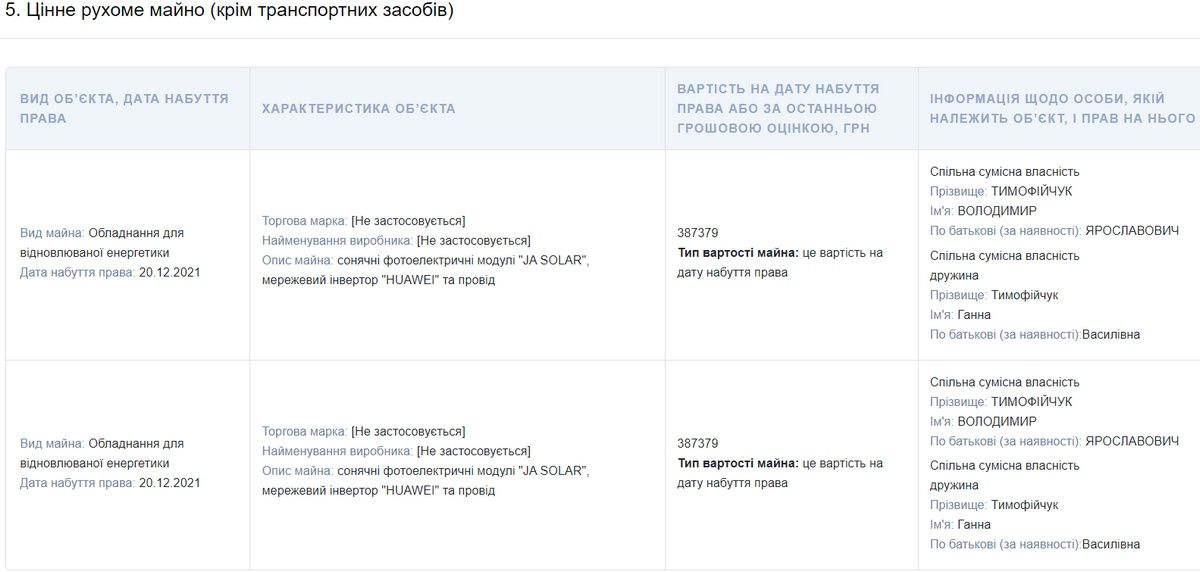Click the "Вид об'єкта, дата набуття права" column header
The width and height of the screenshot is (1200, 572).
(x=124, y=108)
